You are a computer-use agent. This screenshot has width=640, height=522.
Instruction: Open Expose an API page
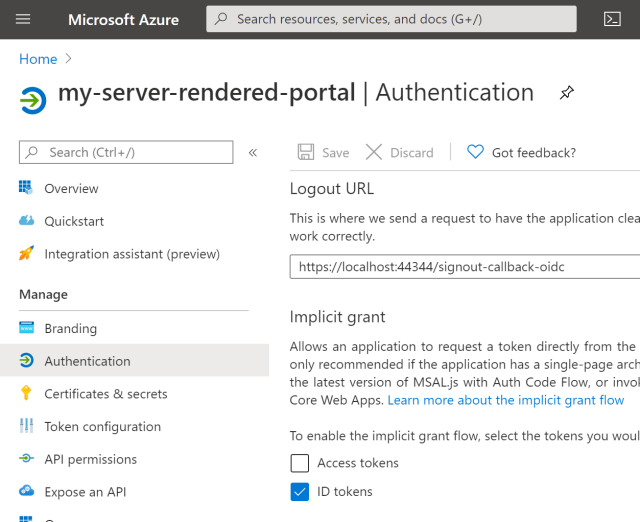(x=85, y=492)
